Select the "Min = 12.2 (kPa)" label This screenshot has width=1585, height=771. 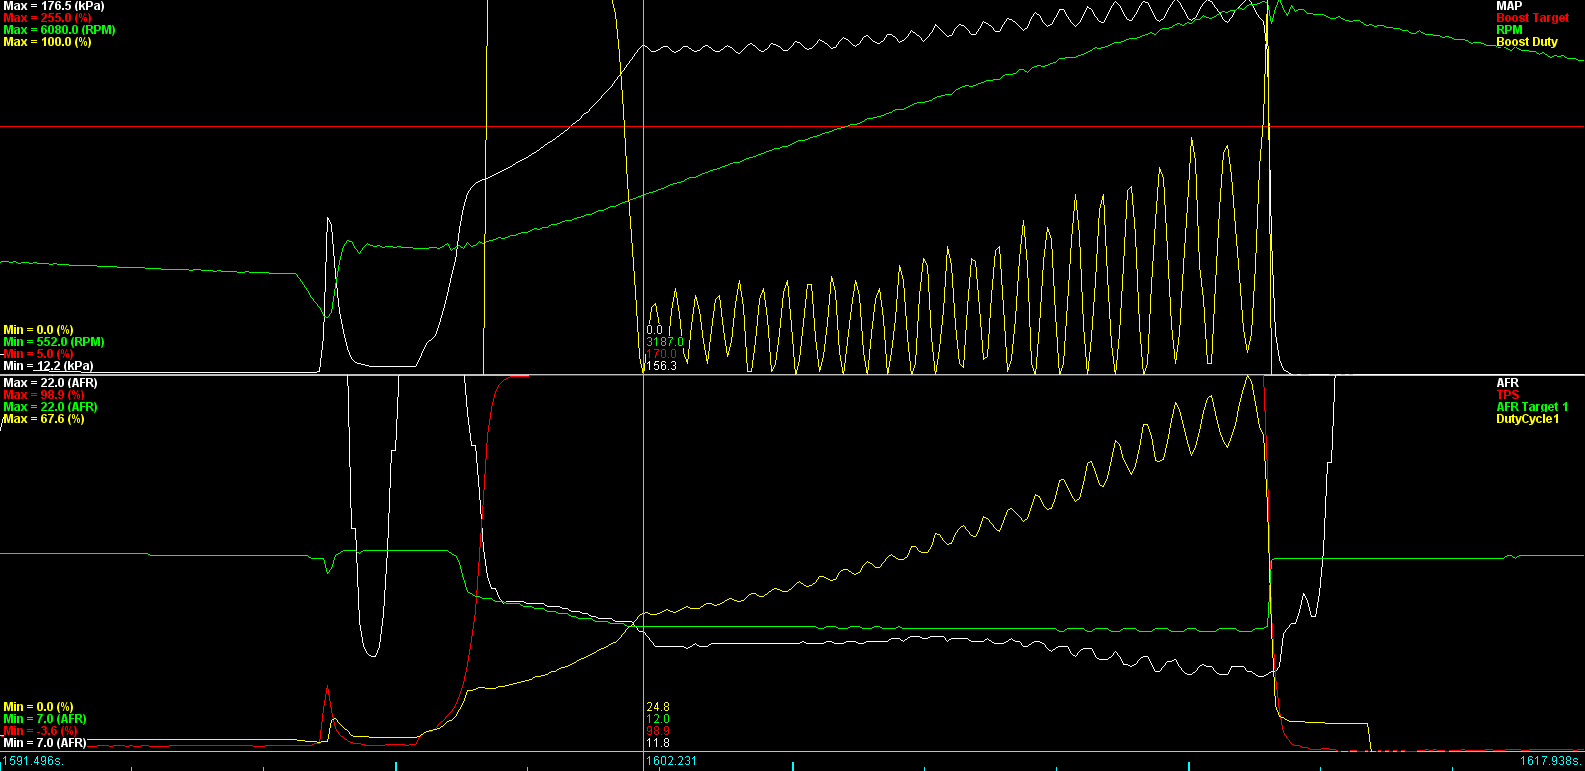point(48,366)
